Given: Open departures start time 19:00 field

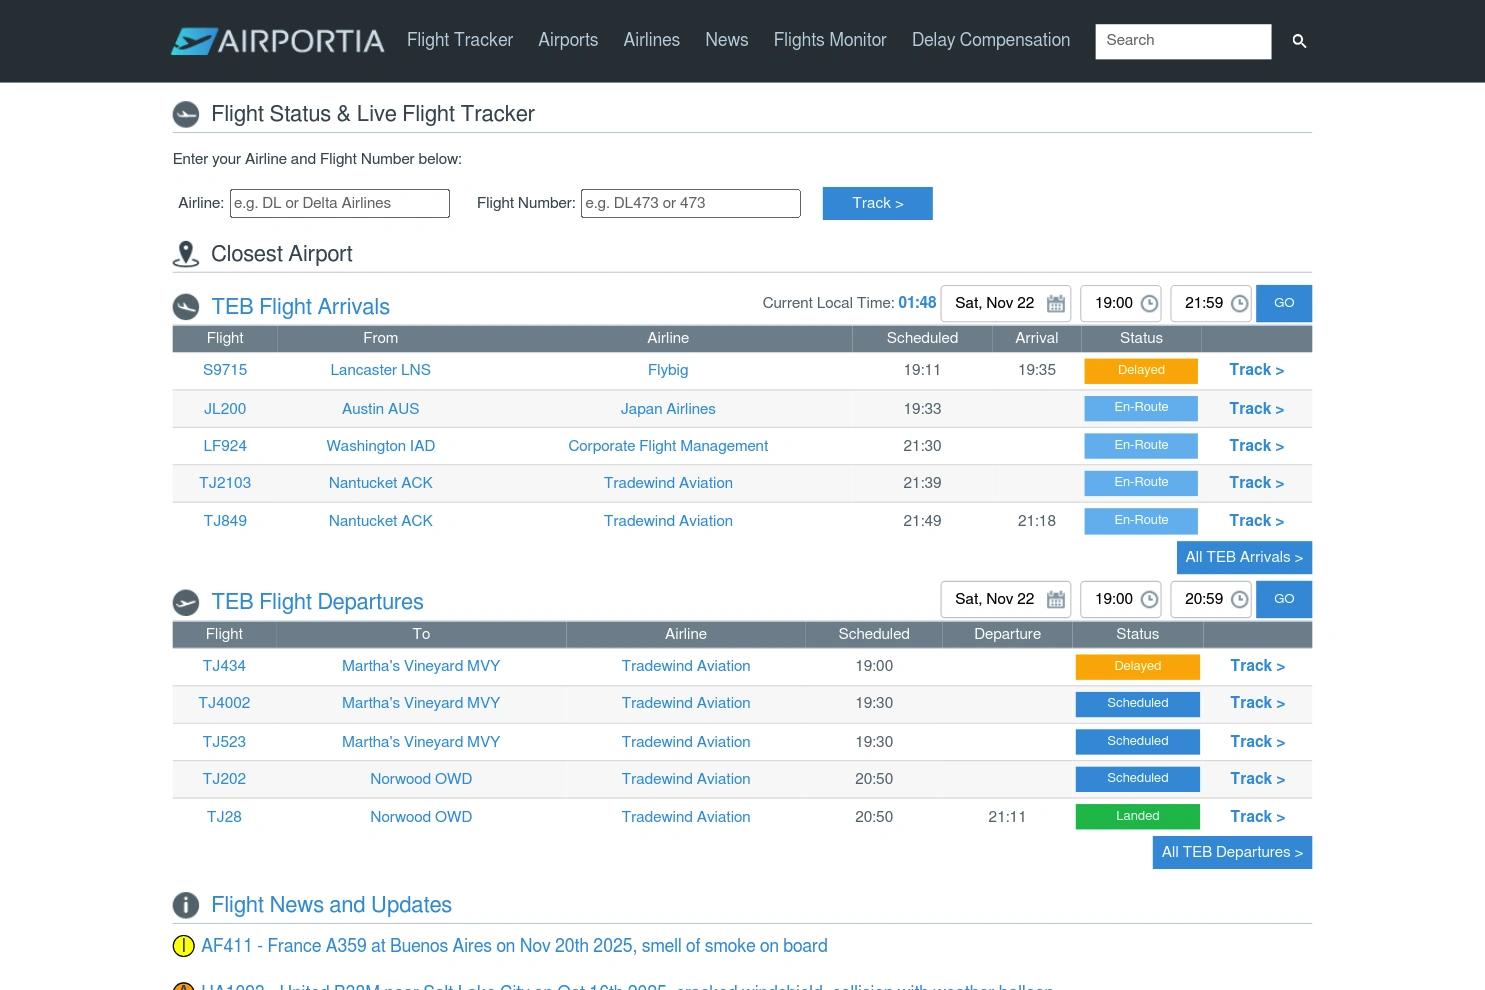Looking at the screenshot, I should point(1121,599).
